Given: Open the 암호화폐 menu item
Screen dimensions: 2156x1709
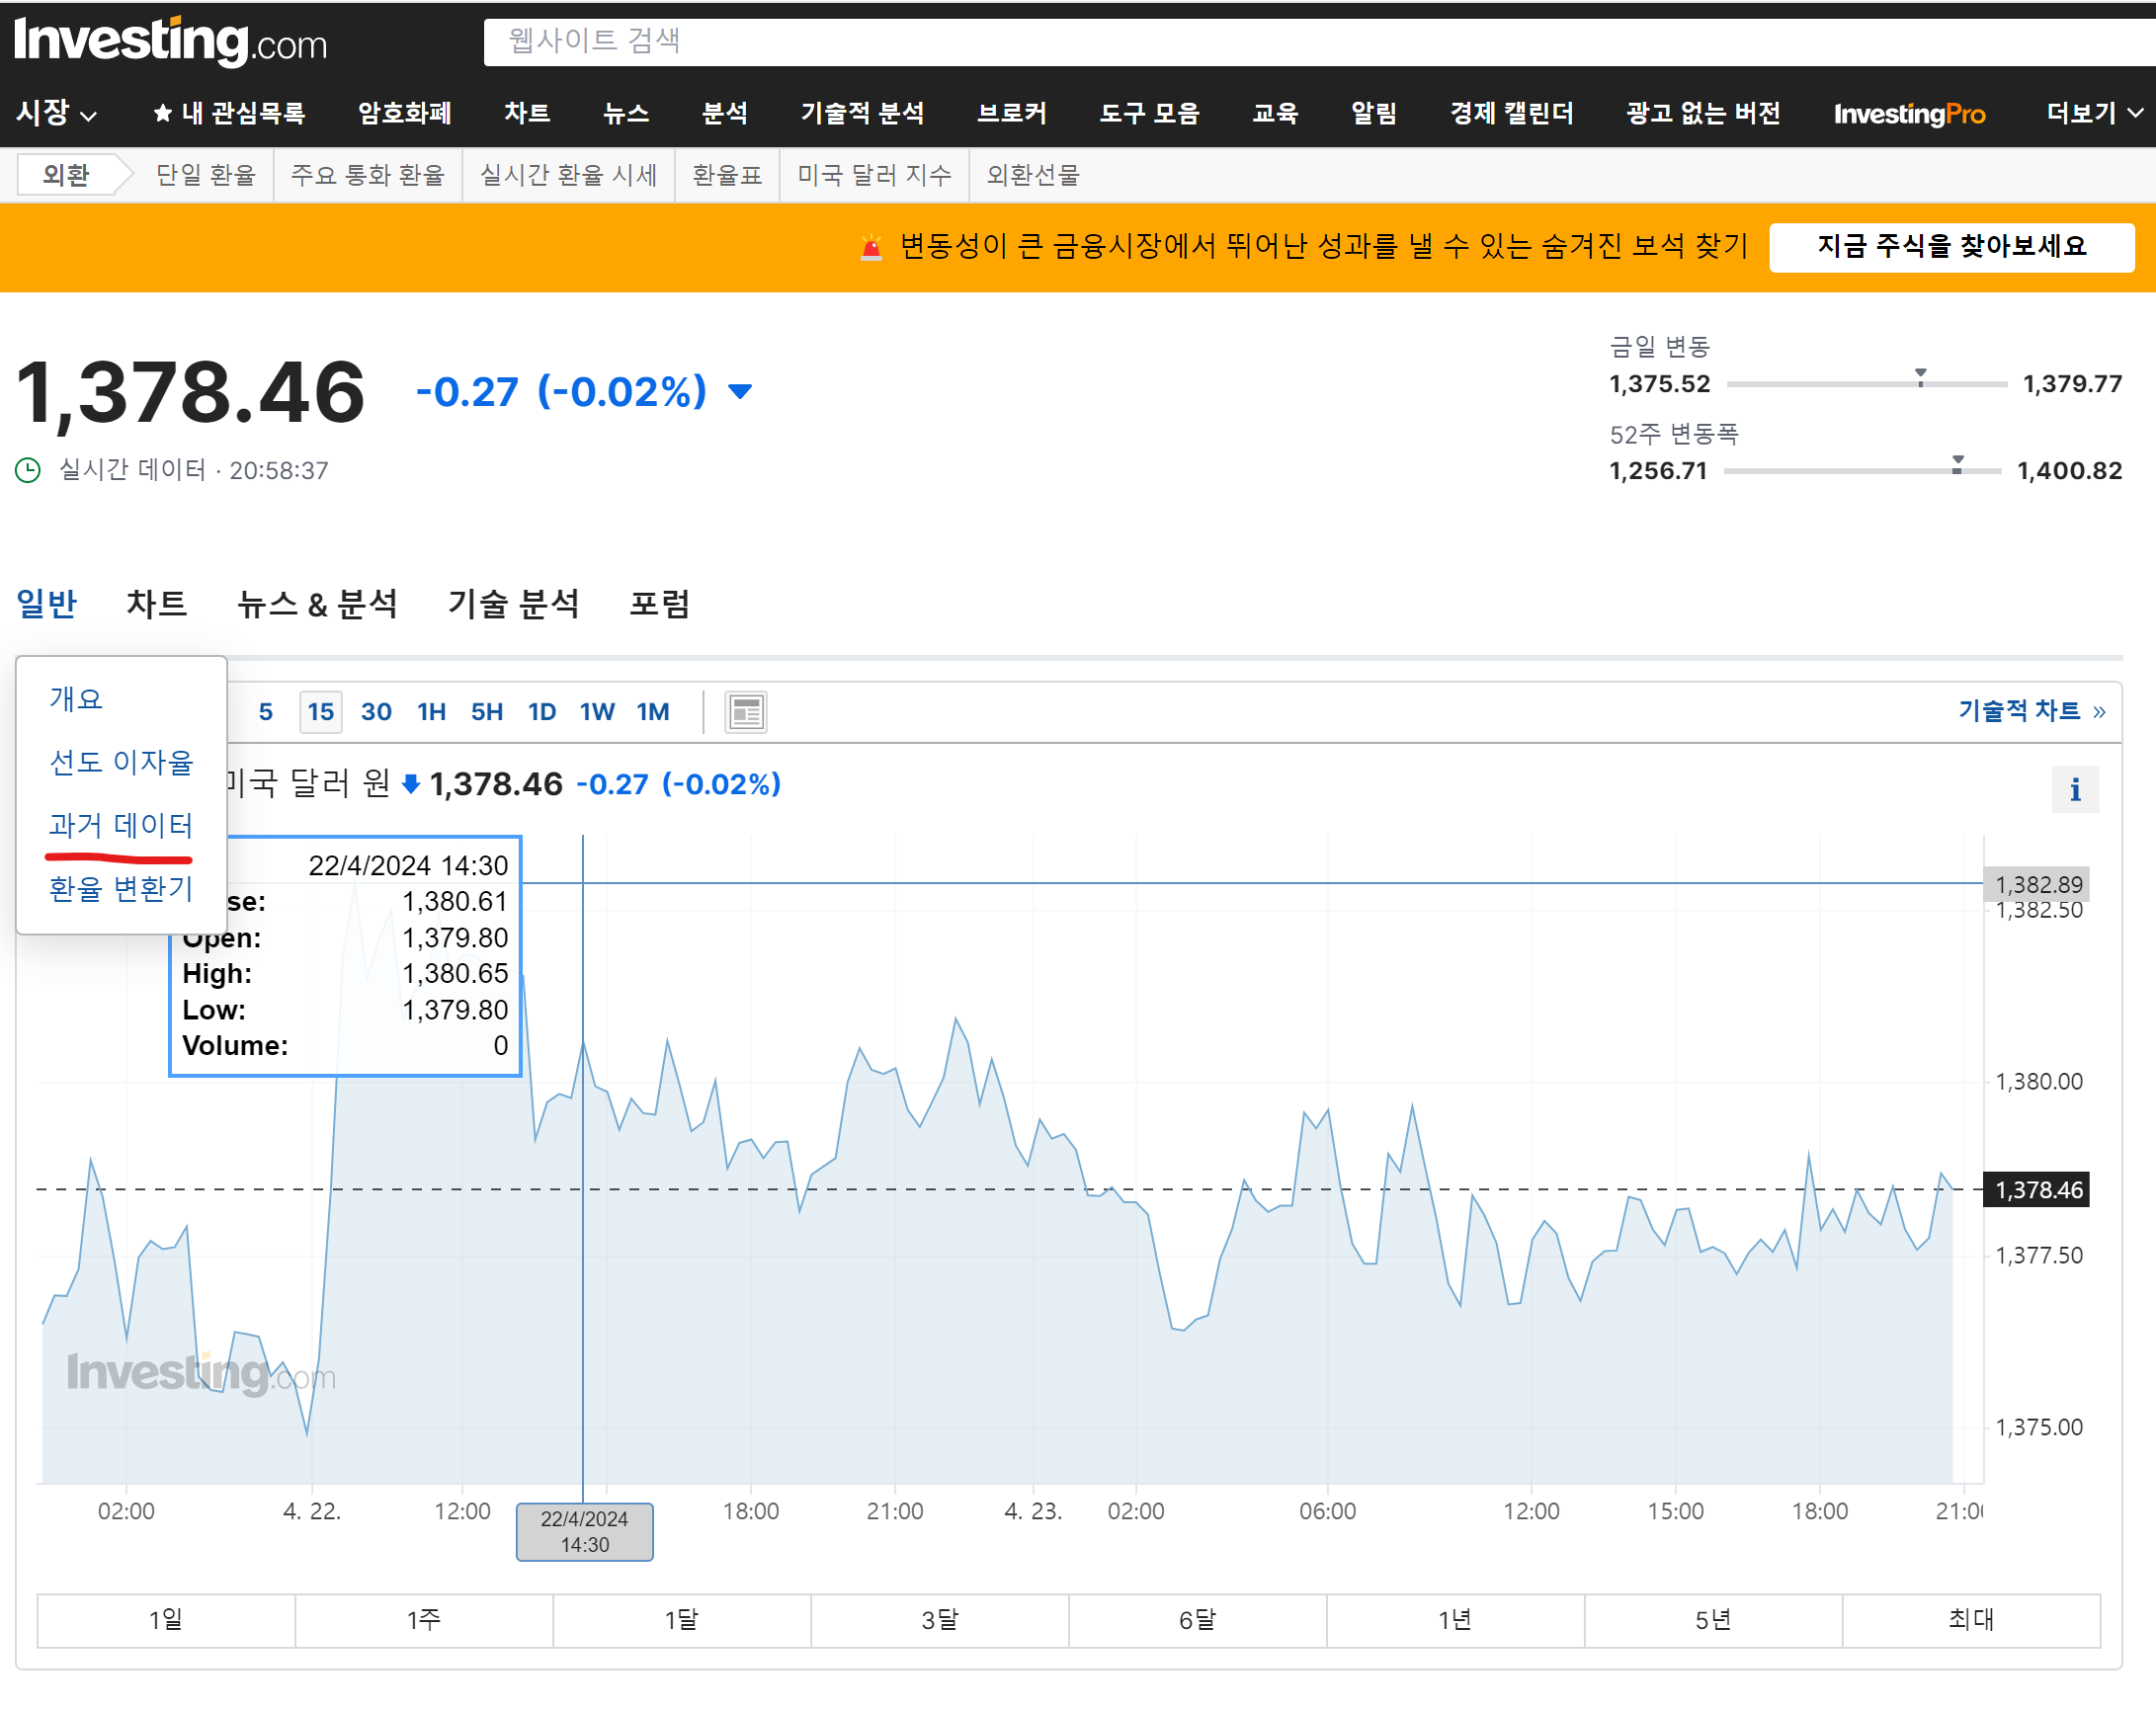Looking at the screenshot, I should 404,113.
